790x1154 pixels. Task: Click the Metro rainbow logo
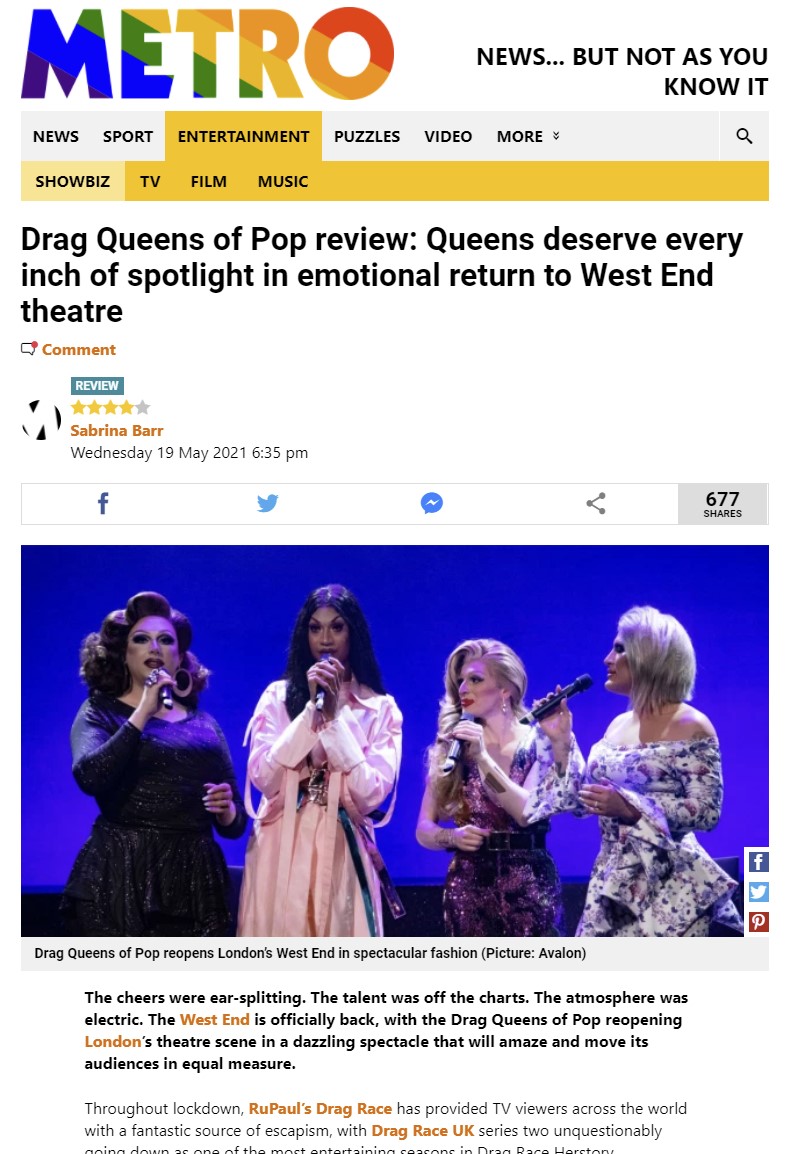tap(208, 53)
